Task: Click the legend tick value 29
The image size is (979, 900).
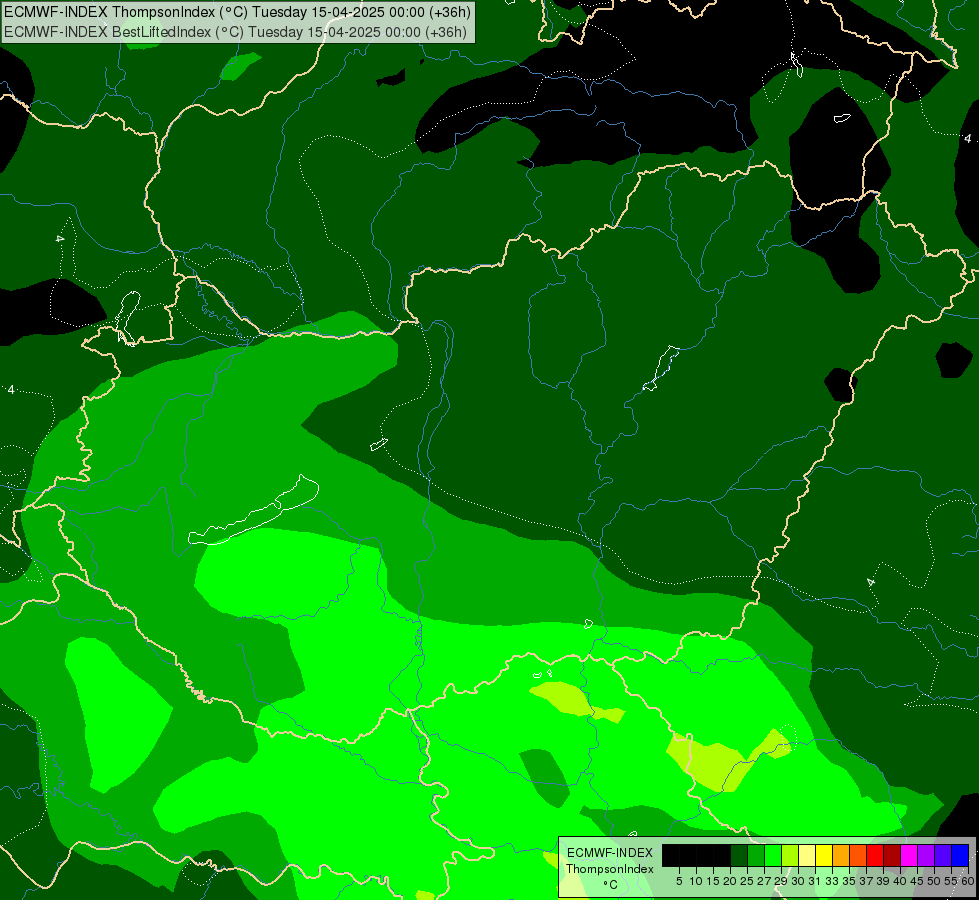Action: point(781,881)
